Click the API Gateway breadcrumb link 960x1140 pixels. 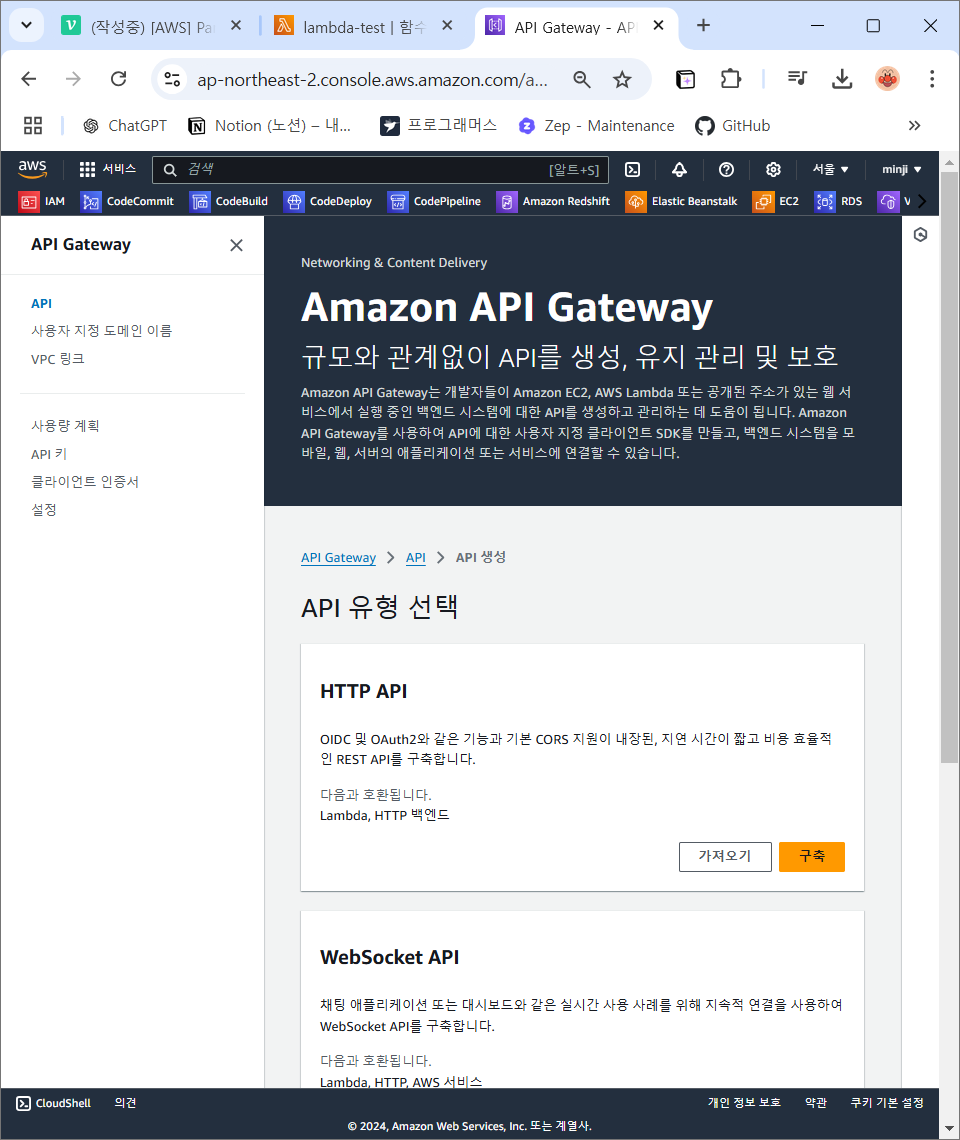click(338, 558)
